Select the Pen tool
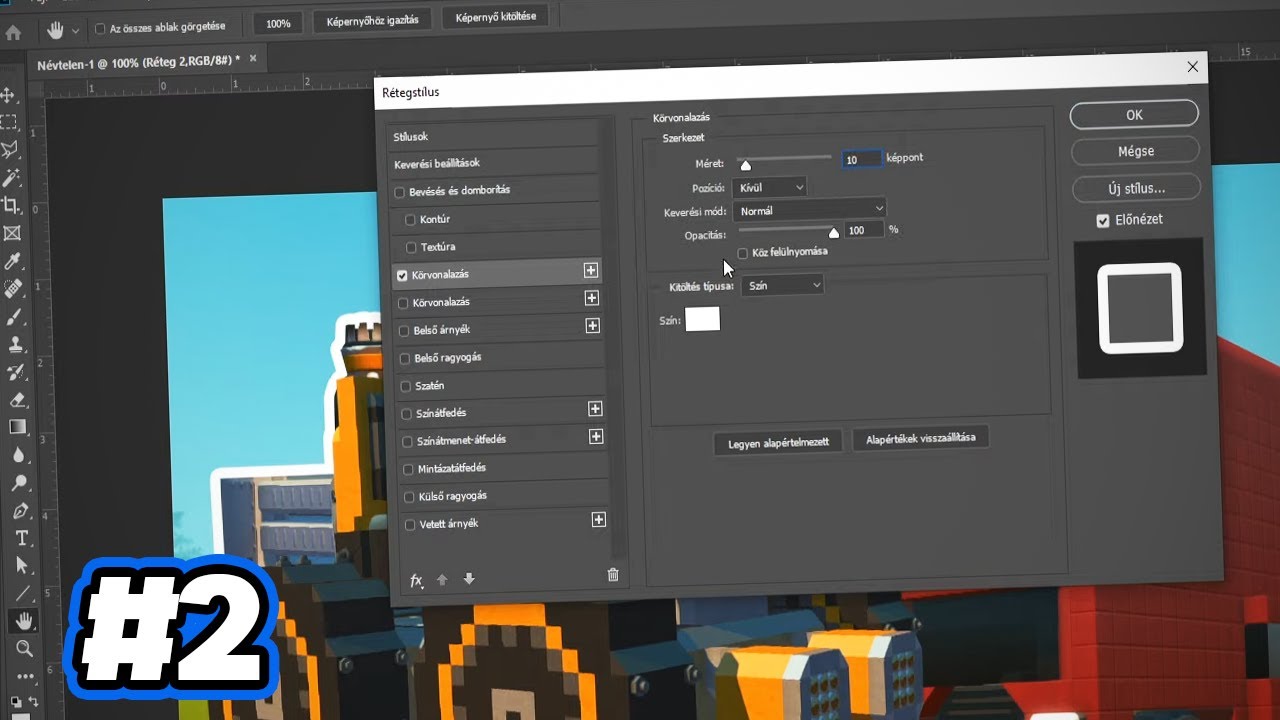 [x=21, y=511]
